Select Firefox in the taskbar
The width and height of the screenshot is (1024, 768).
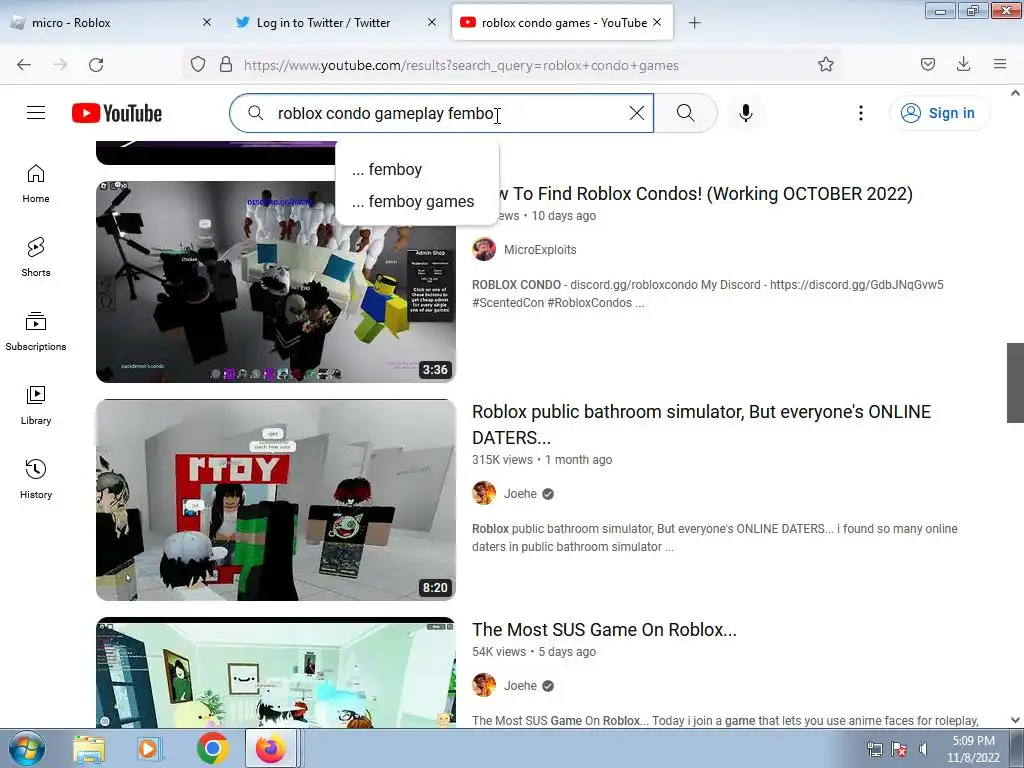(x=270, y=748)
